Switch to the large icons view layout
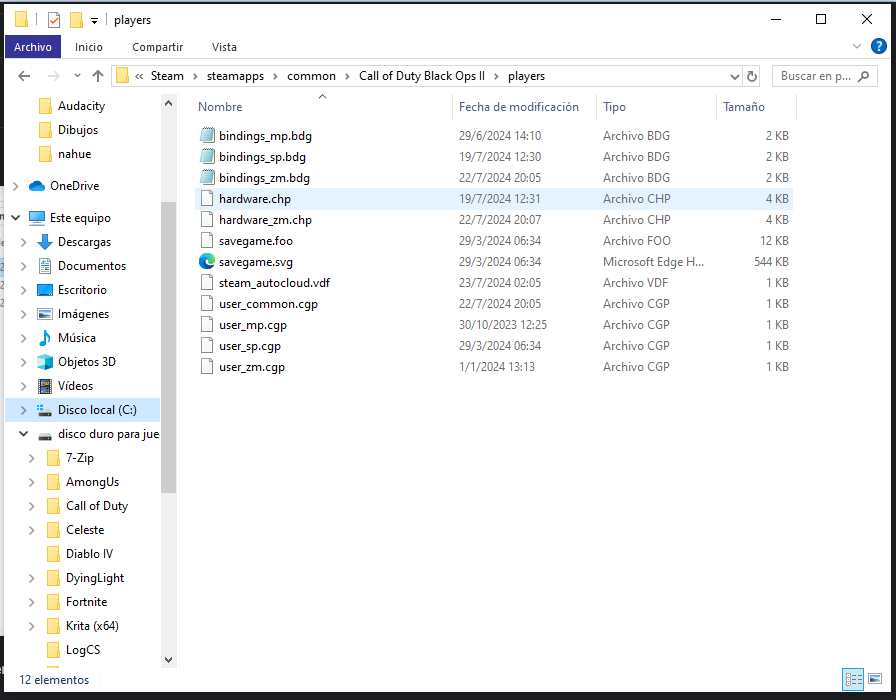 coord(875,679)
